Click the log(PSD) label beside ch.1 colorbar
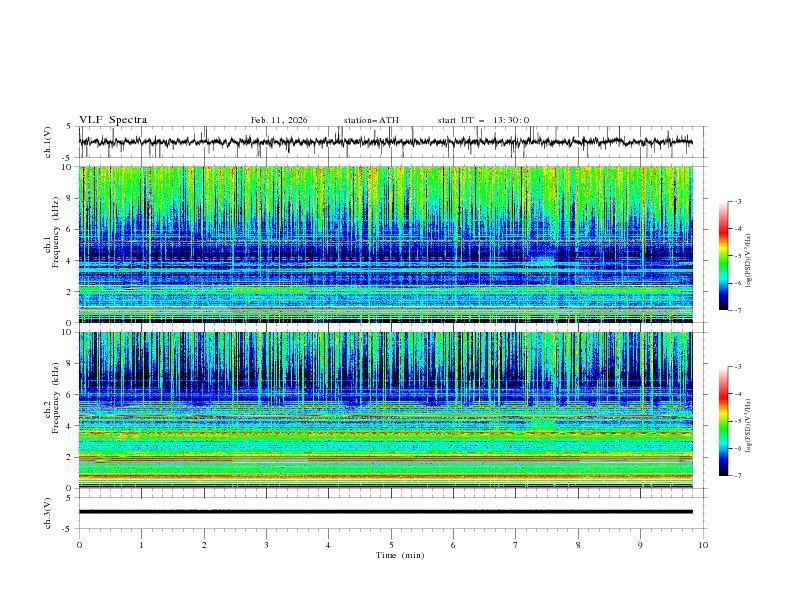Image resolution: width=792 pixels, height=612 pixels. click(748, 261)
